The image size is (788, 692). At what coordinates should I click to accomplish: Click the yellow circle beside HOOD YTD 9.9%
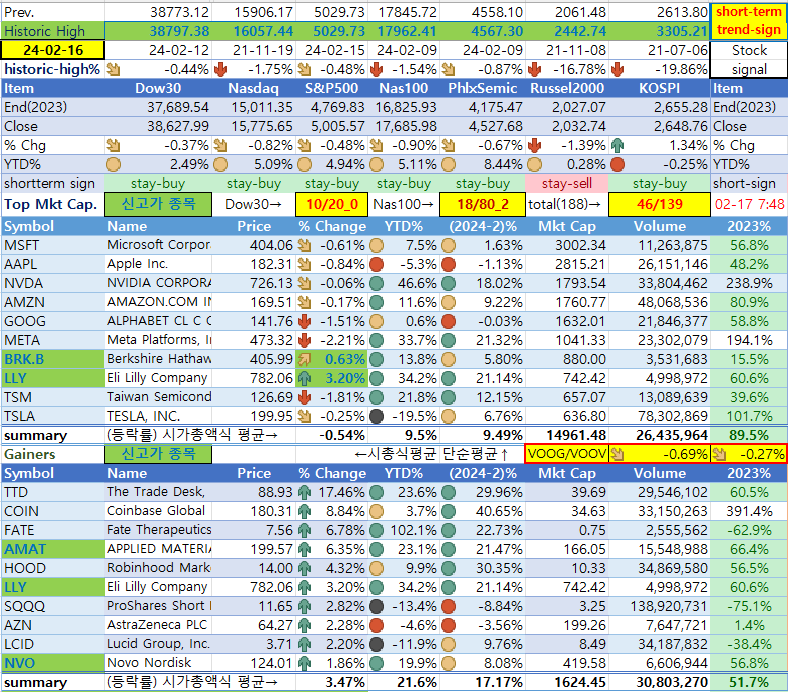(x=376, y=568)
